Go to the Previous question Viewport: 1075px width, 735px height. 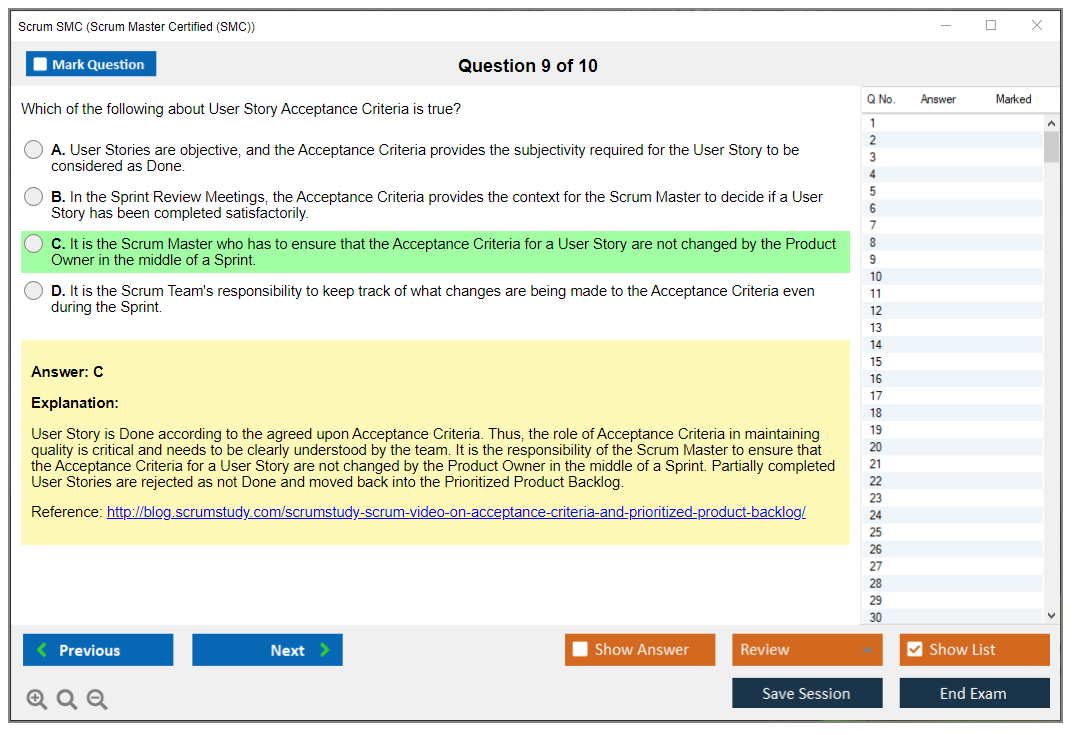[x=98, y=650]
